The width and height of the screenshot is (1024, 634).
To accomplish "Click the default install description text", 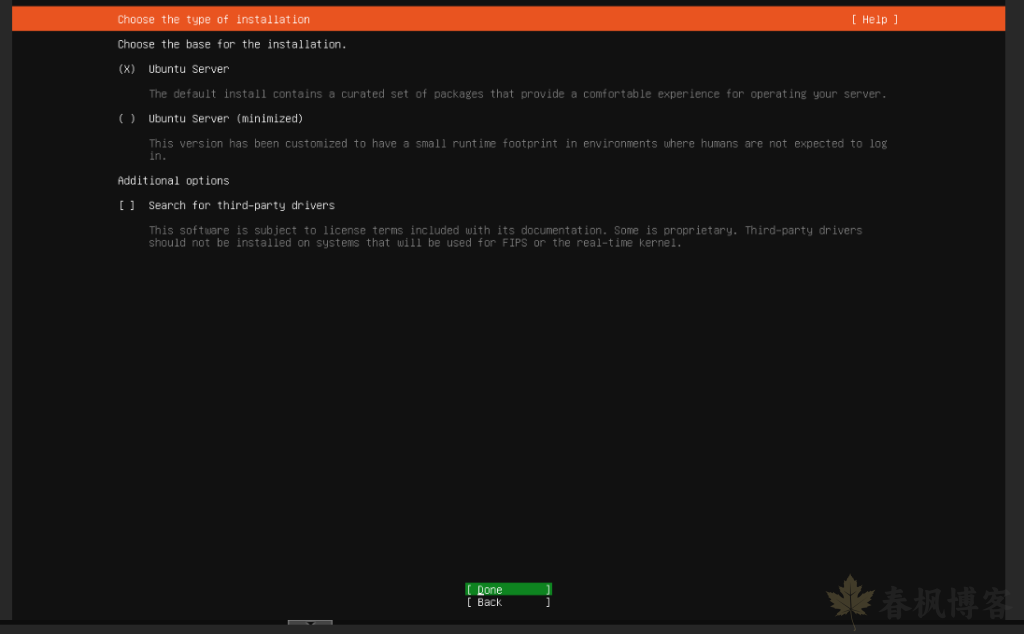I will pyautogui.click(x=517, y=94).
